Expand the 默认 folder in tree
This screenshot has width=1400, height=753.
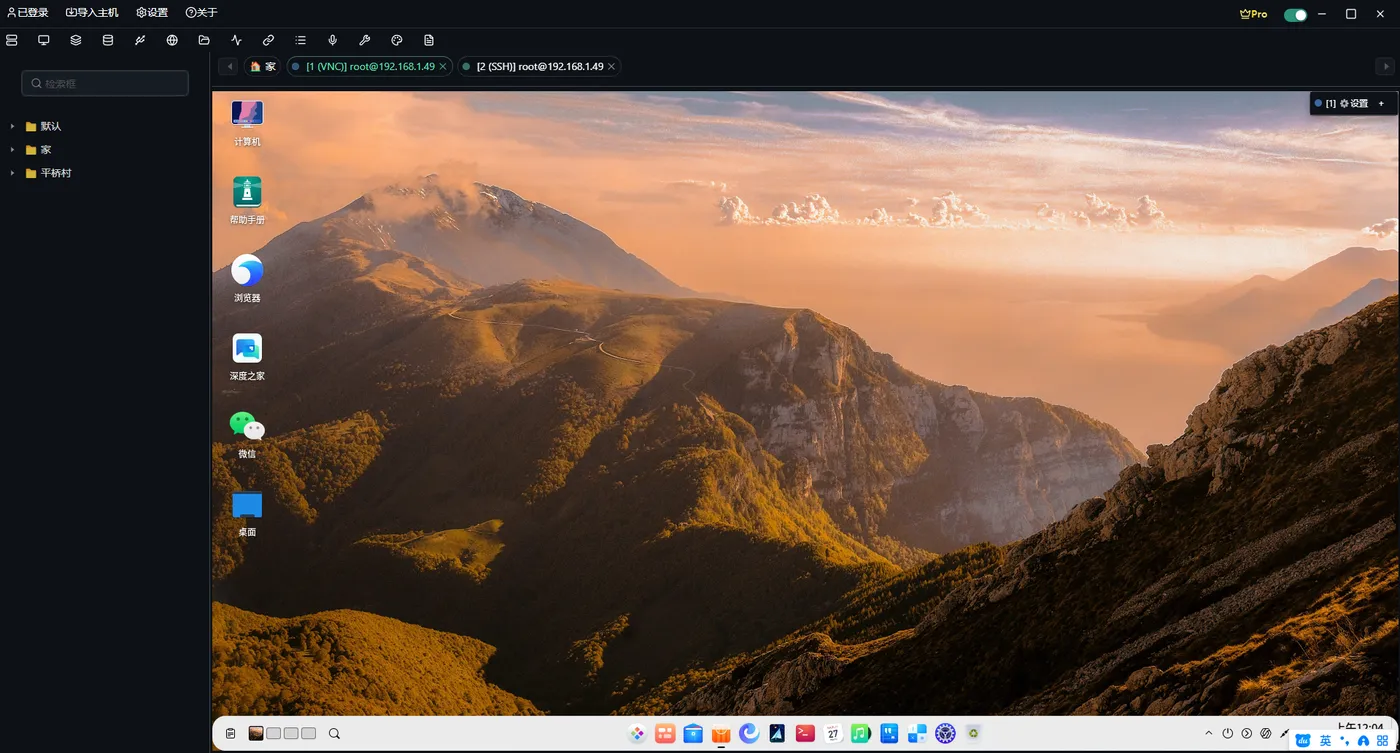(x=12, y=126)
